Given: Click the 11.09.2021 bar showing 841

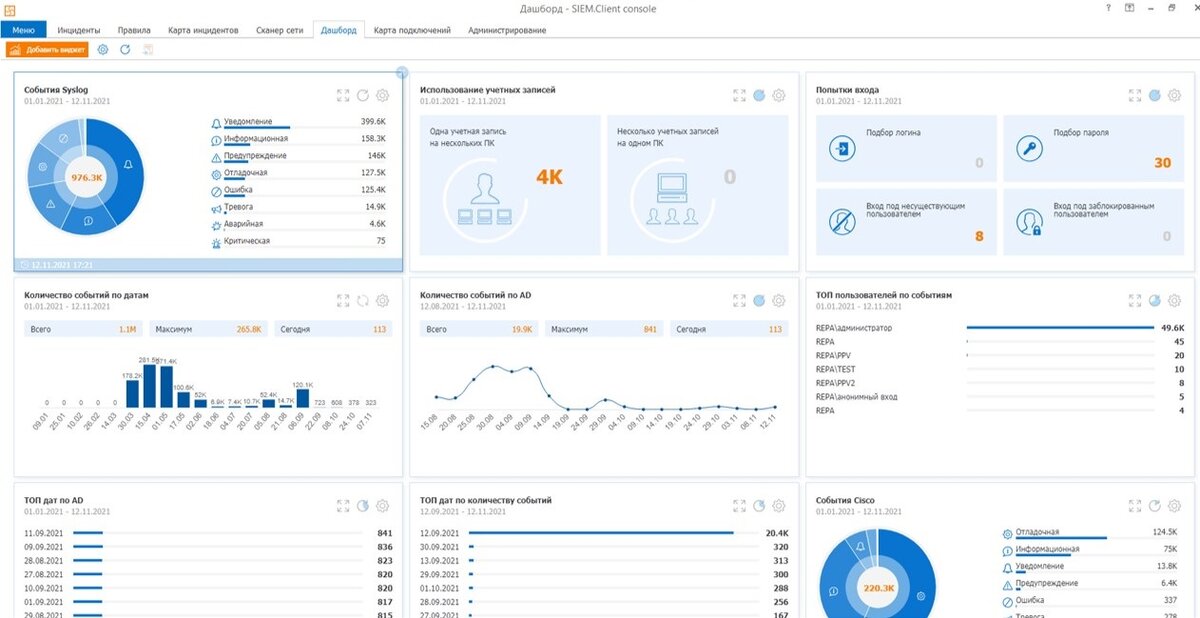Looking at the screenshot, I should (x=88, y=533).
